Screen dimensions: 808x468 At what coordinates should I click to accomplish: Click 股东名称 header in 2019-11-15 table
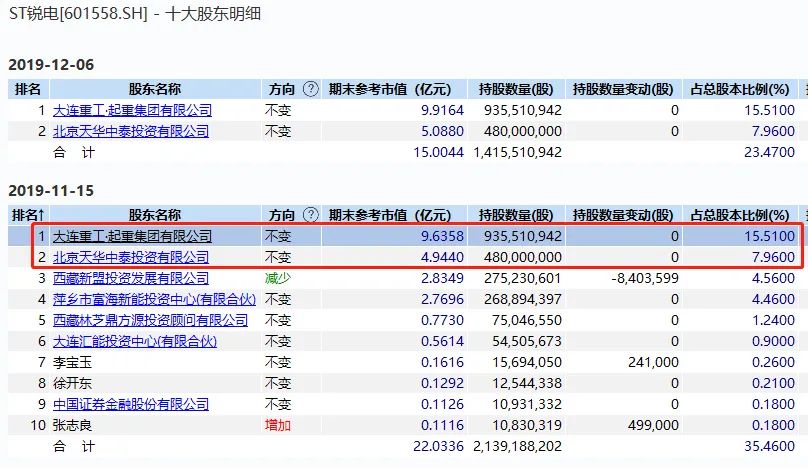click(155, 215)
